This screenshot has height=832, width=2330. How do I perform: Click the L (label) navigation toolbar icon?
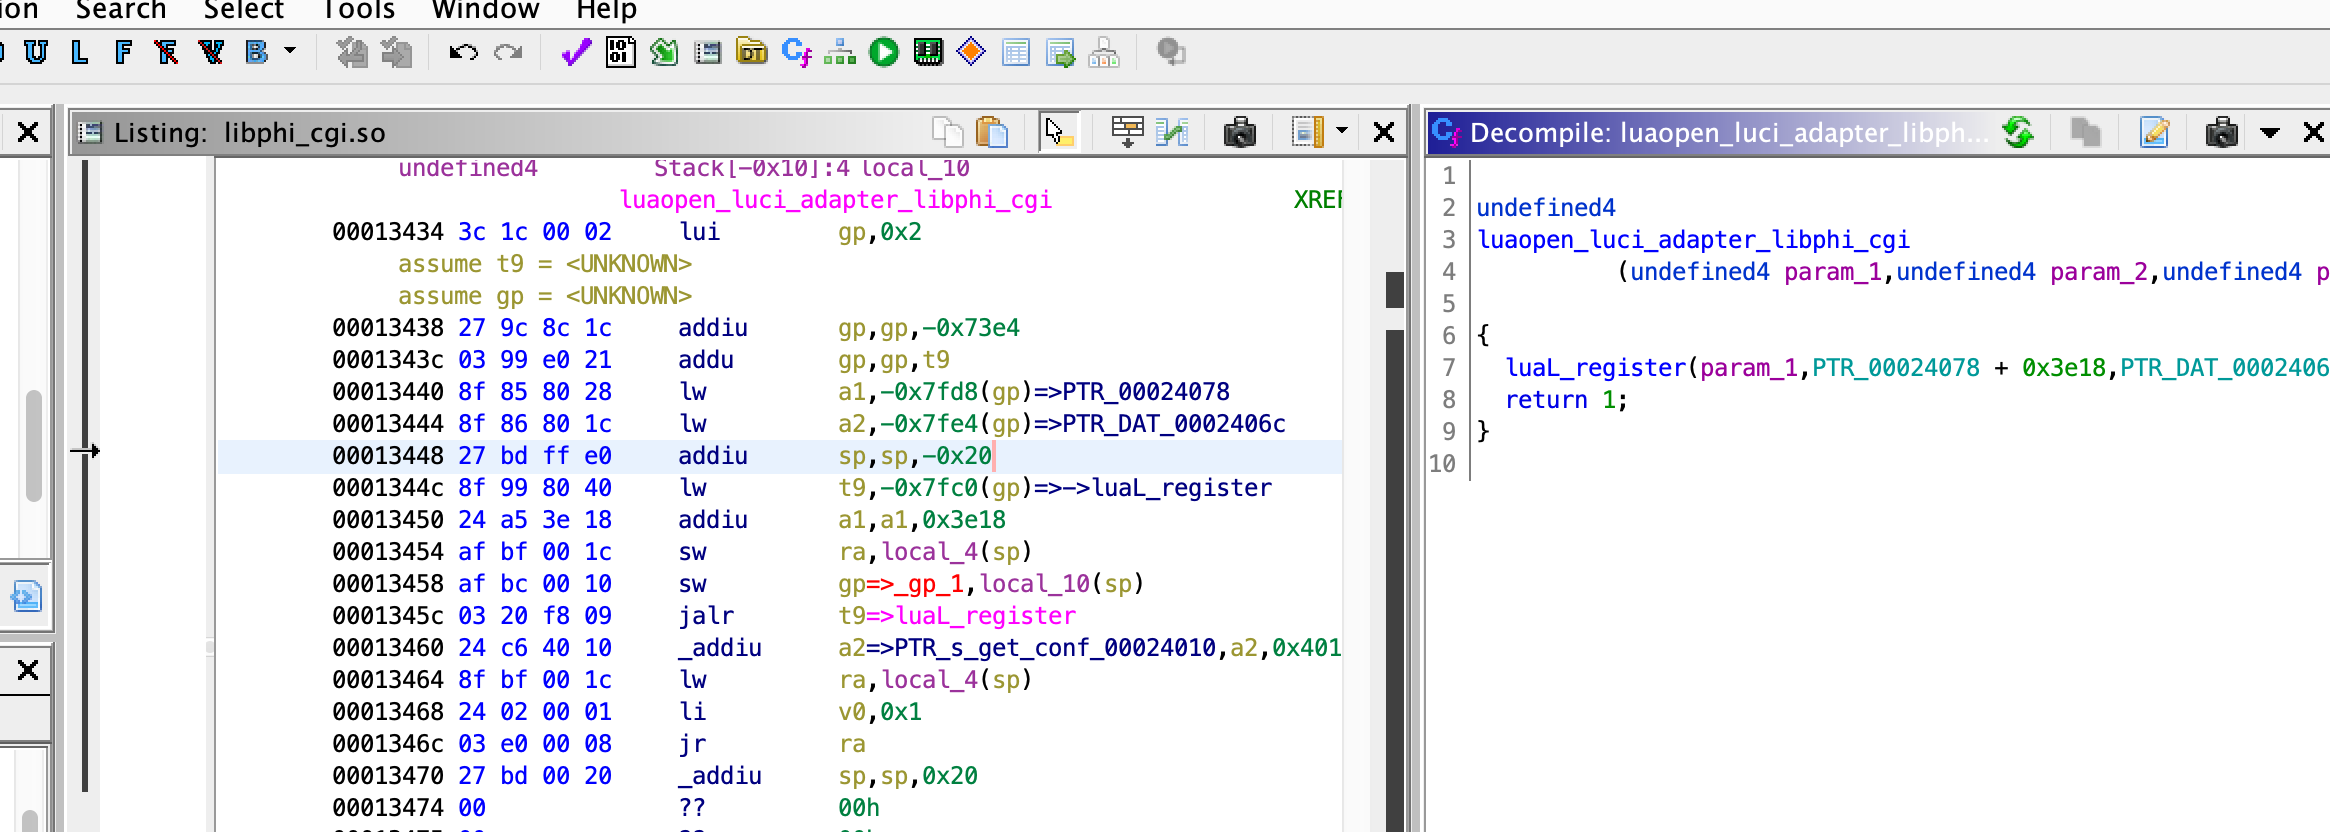tap(80, 52)
